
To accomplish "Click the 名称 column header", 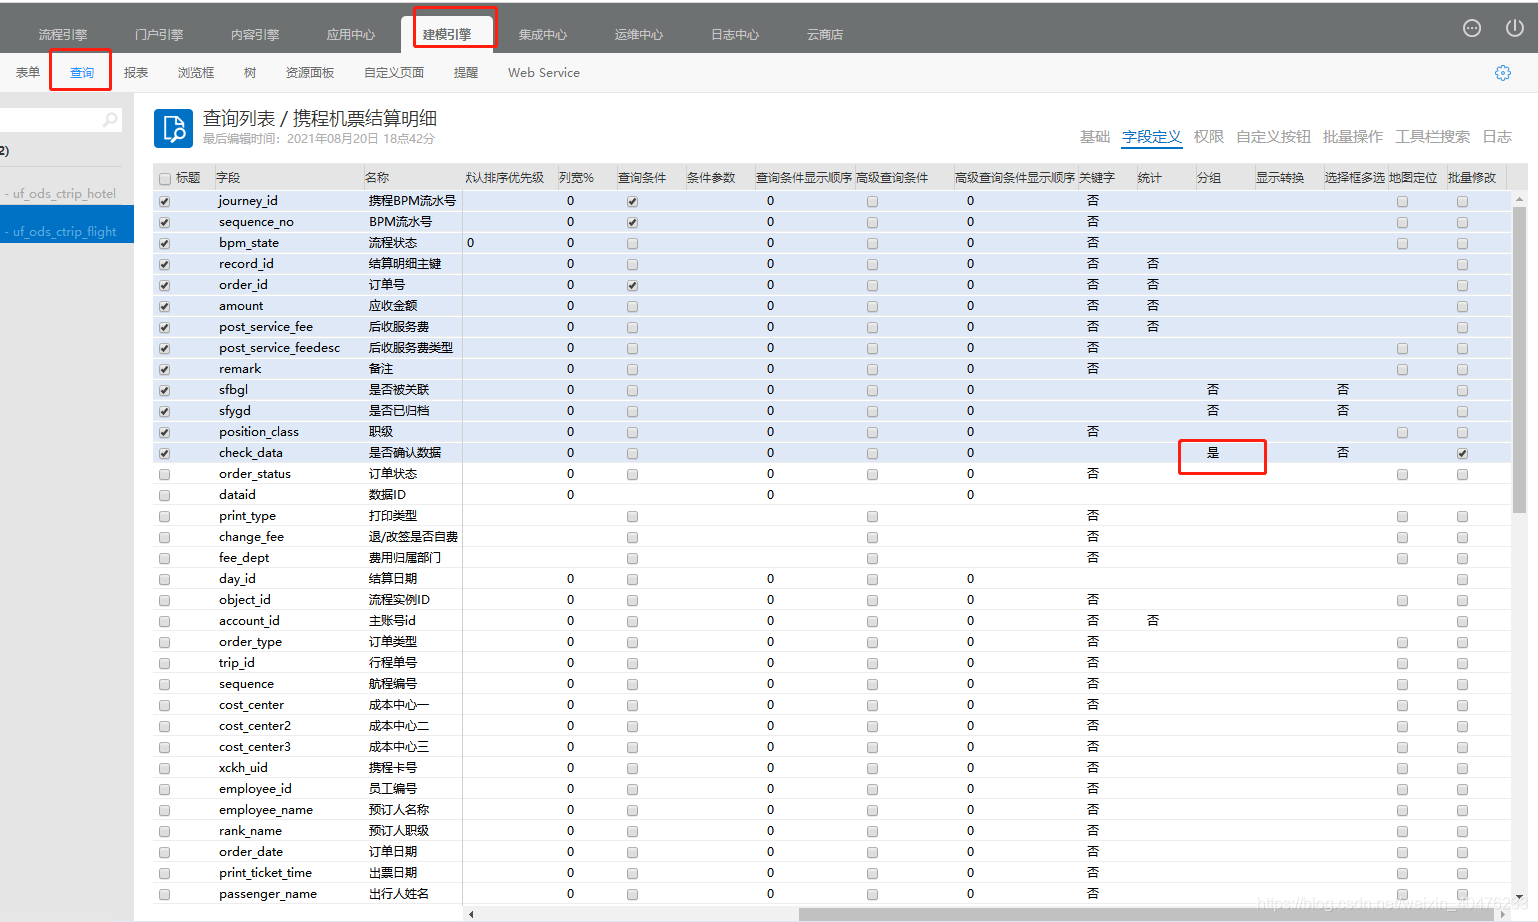I will (x=377, y=178).
